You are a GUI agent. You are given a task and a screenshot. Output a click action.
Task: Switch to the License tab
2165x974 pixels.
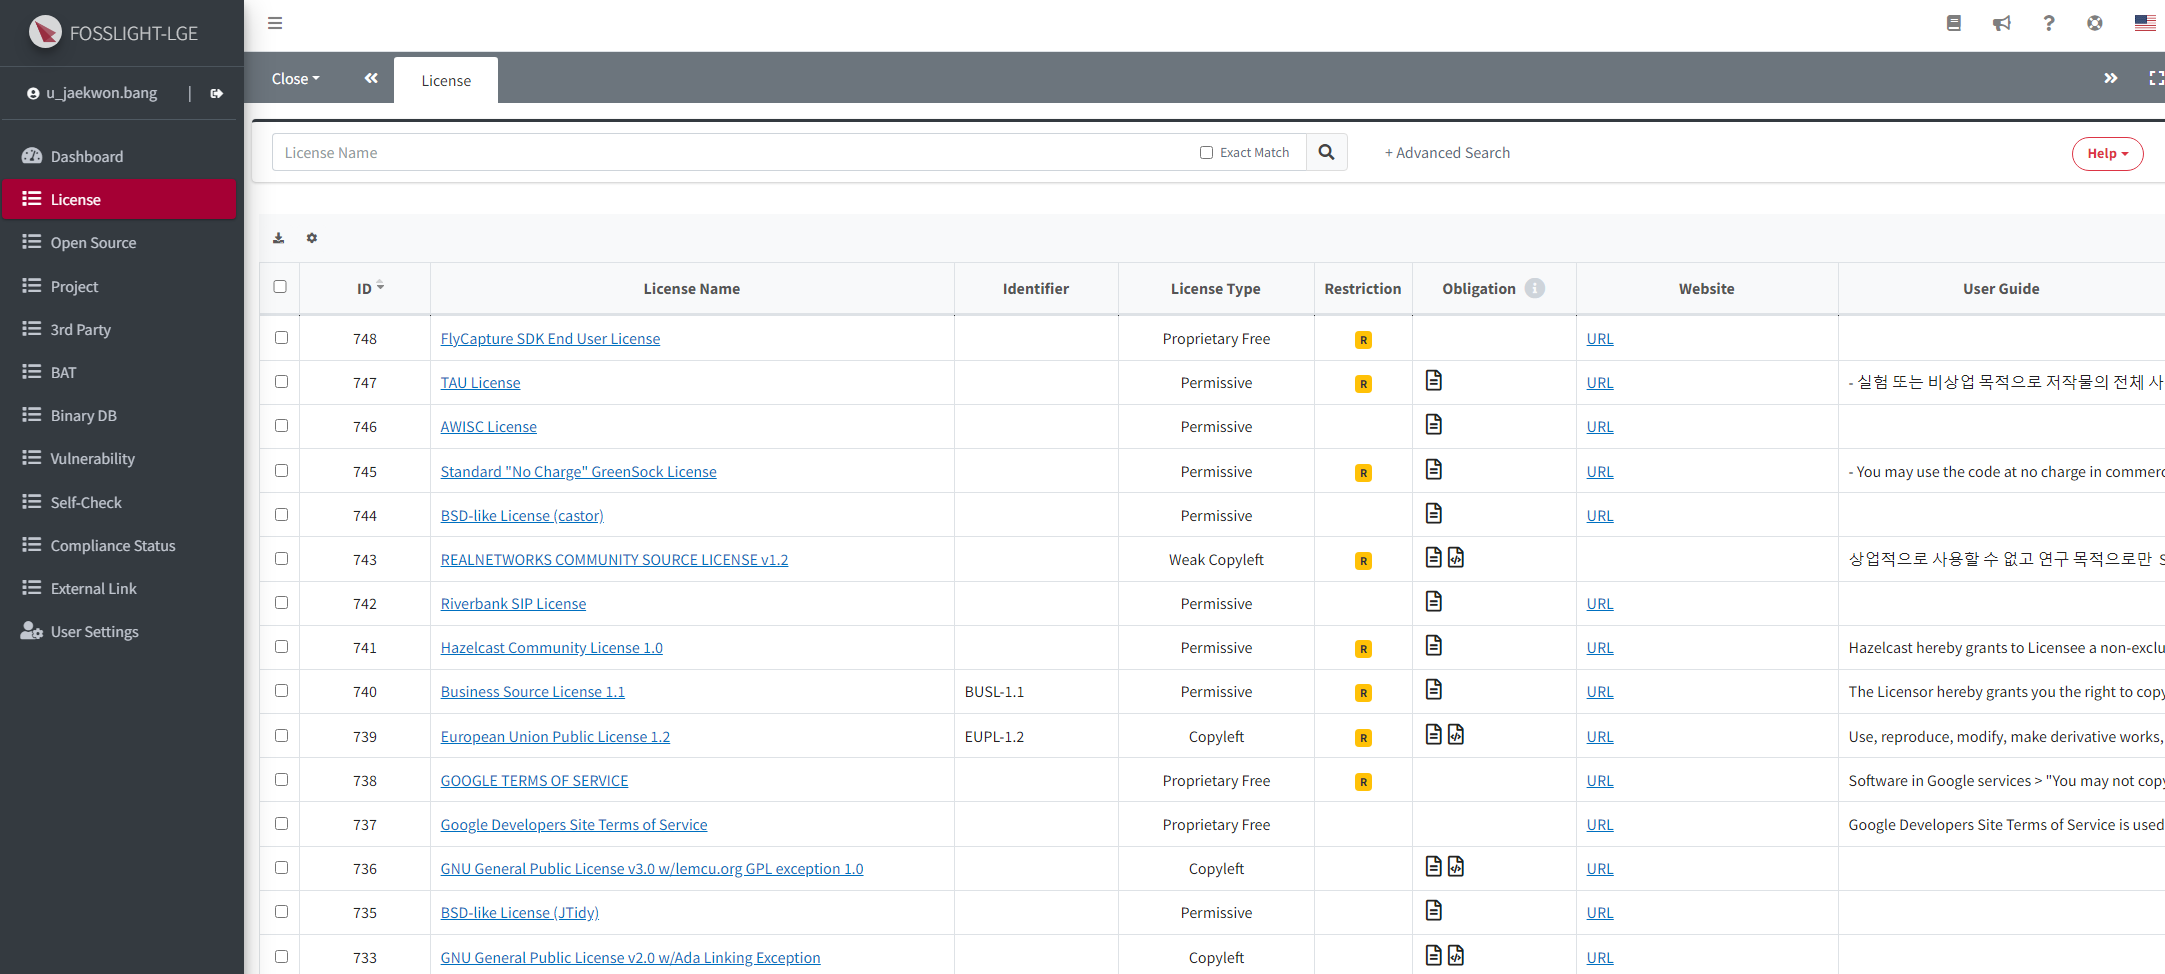[x=446, y=81]
